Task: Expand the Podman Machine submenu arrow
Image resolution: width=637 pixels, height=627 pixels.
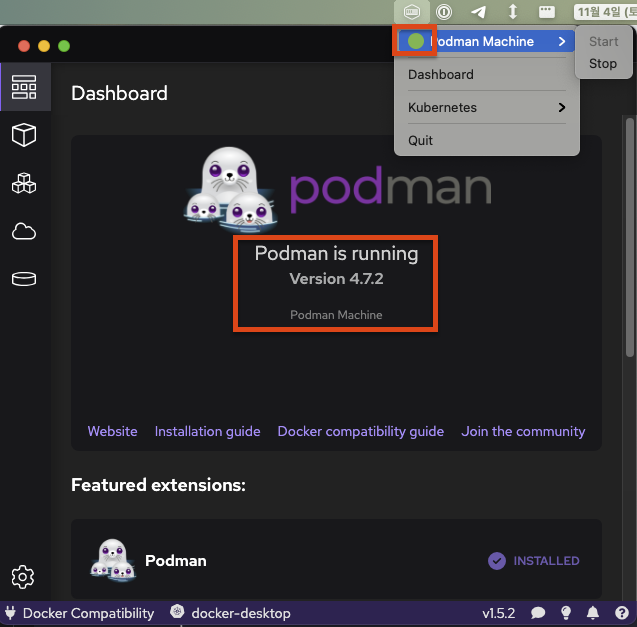Action: (x=562, y=41)
